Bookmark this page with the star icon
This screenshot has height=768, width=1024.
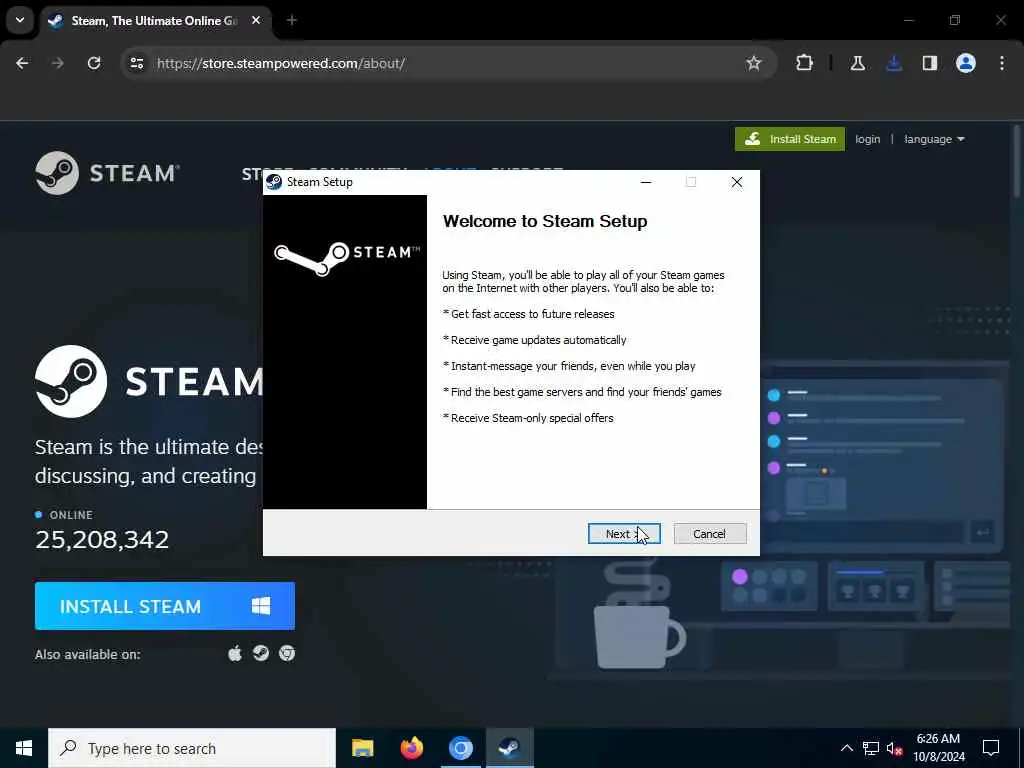click(754, 63)
